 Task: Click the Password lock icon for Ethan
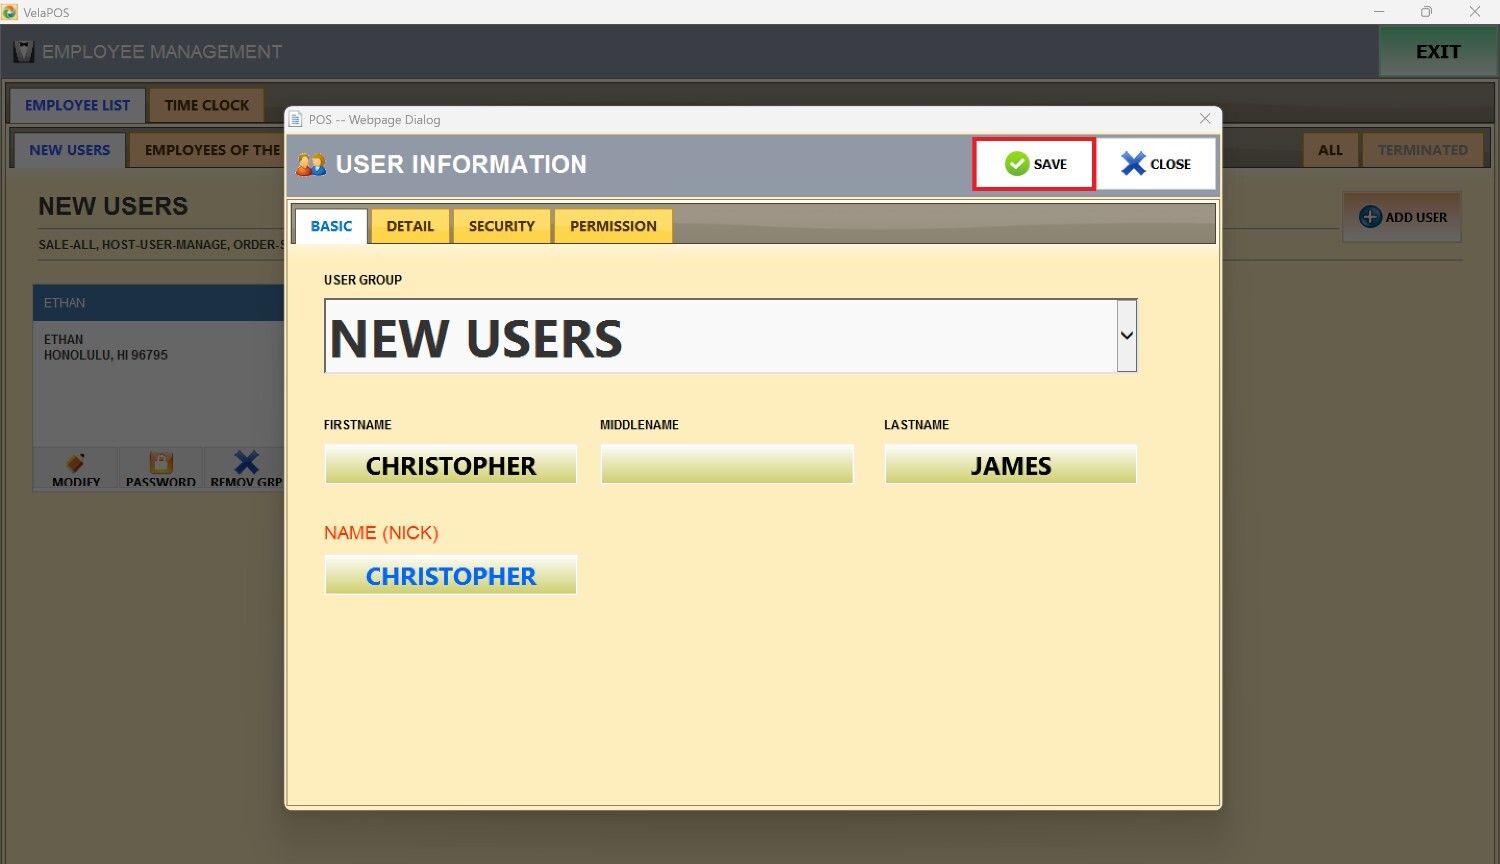click(161, 463)
